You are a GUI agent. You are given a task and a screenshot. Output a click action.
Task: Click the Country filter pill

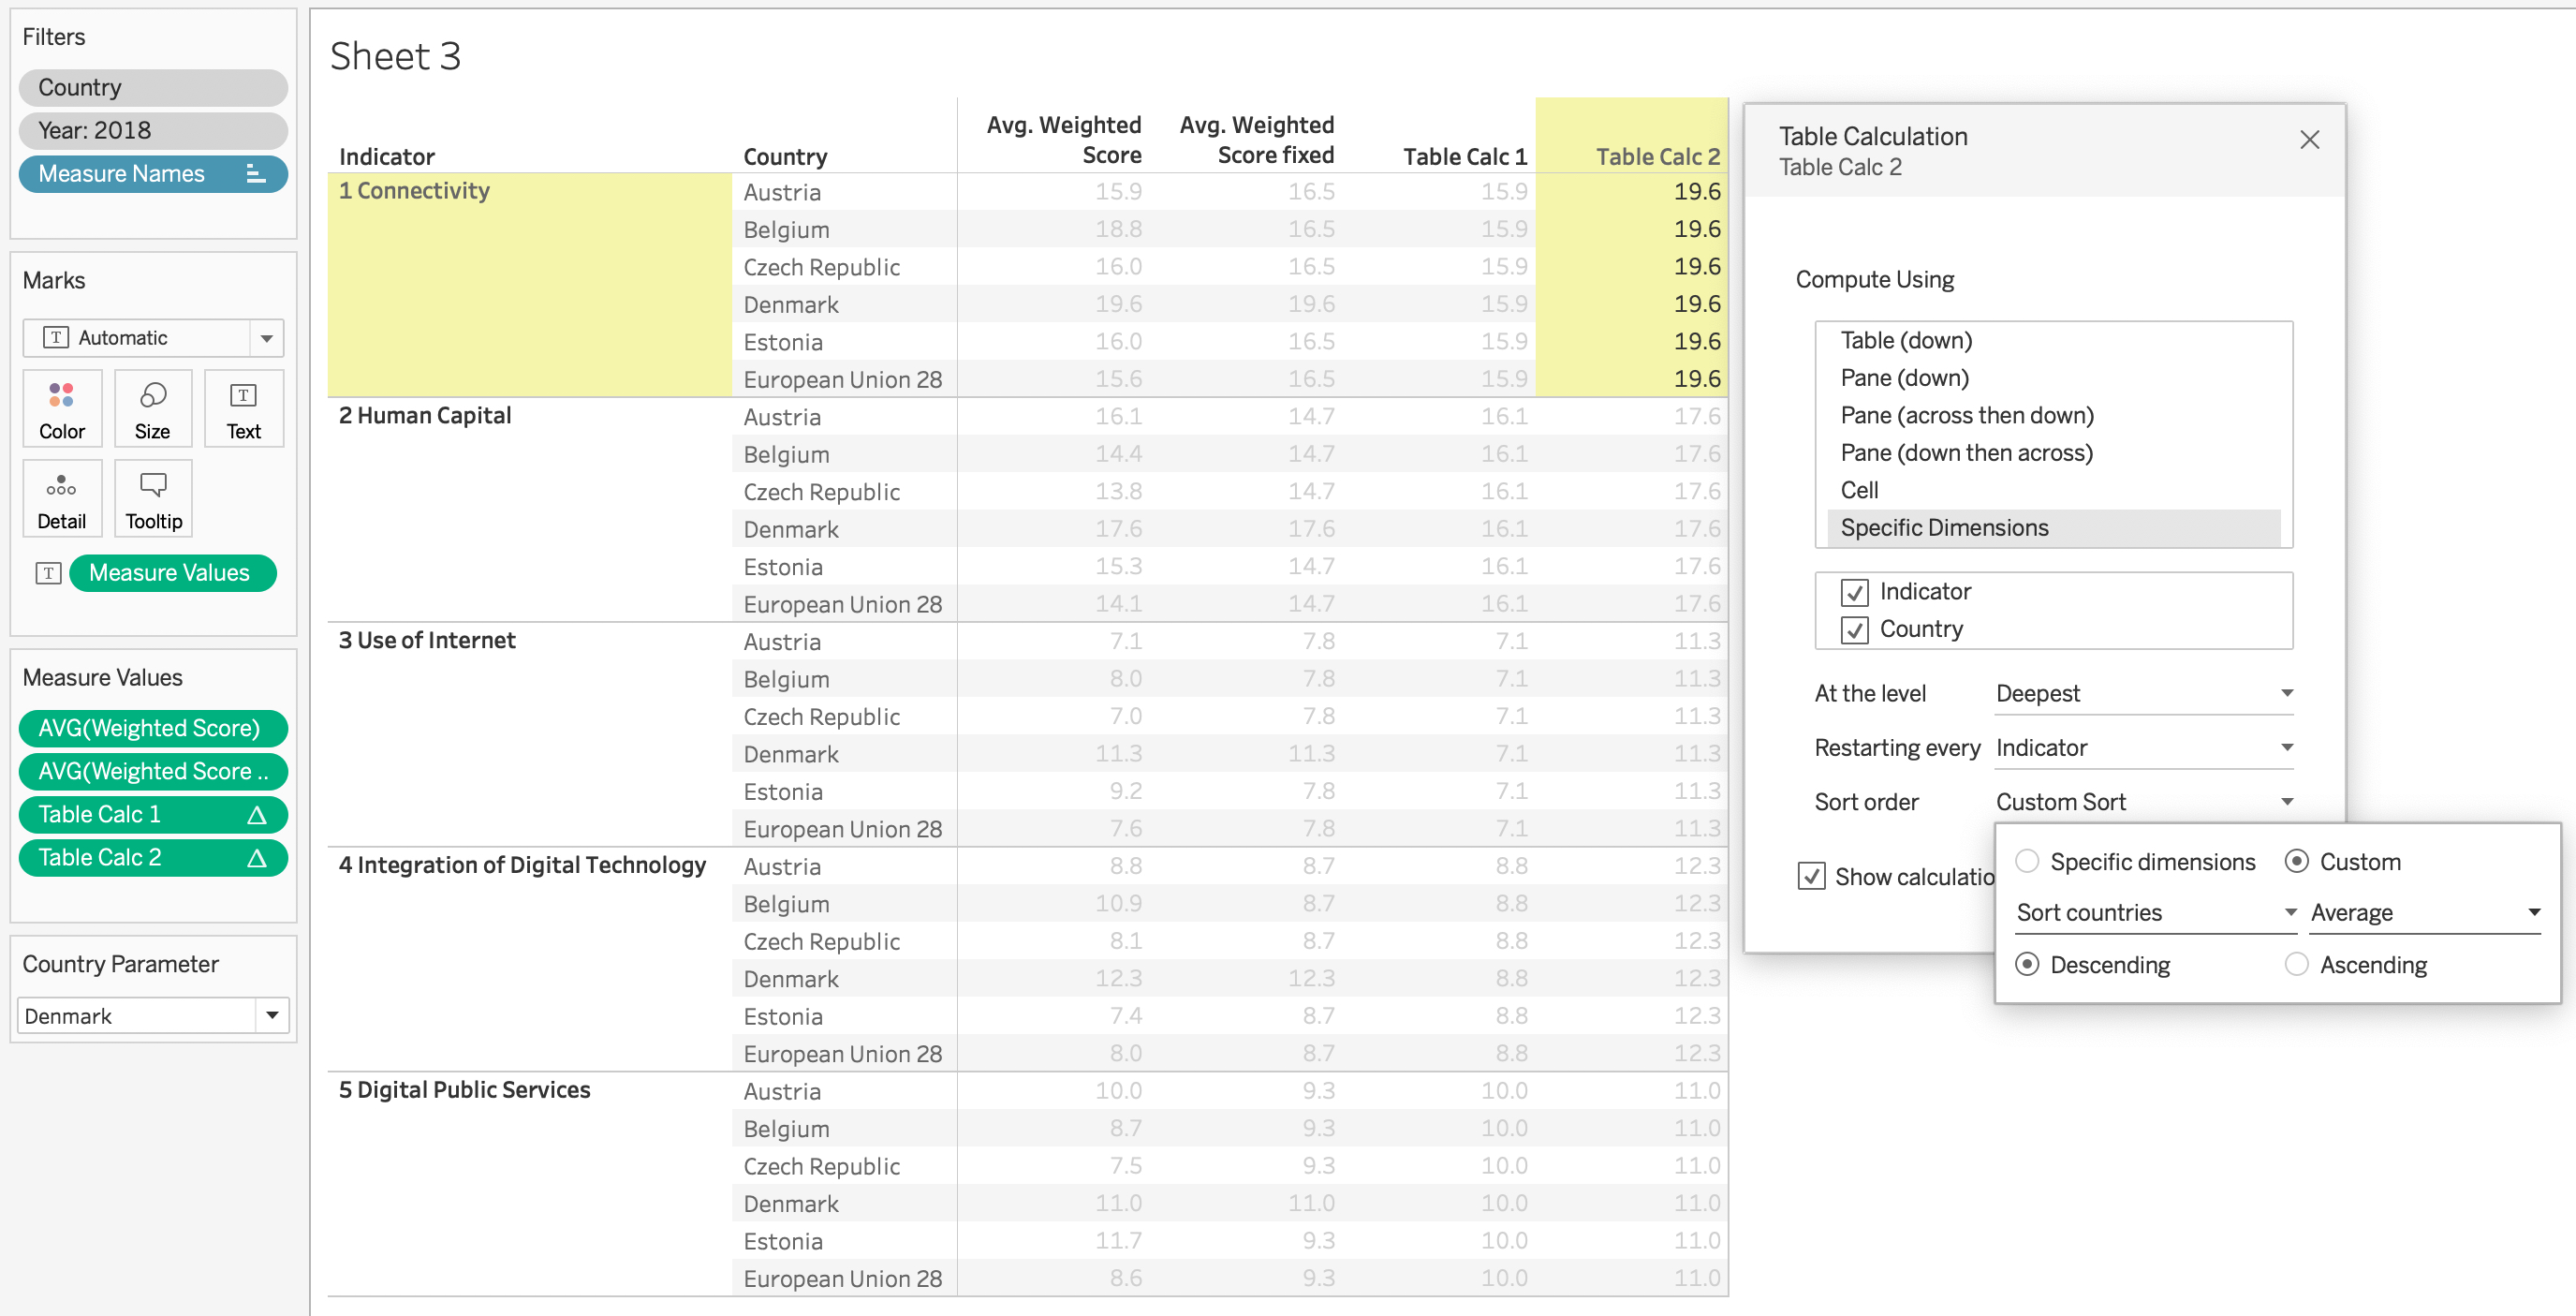[153, 88]
